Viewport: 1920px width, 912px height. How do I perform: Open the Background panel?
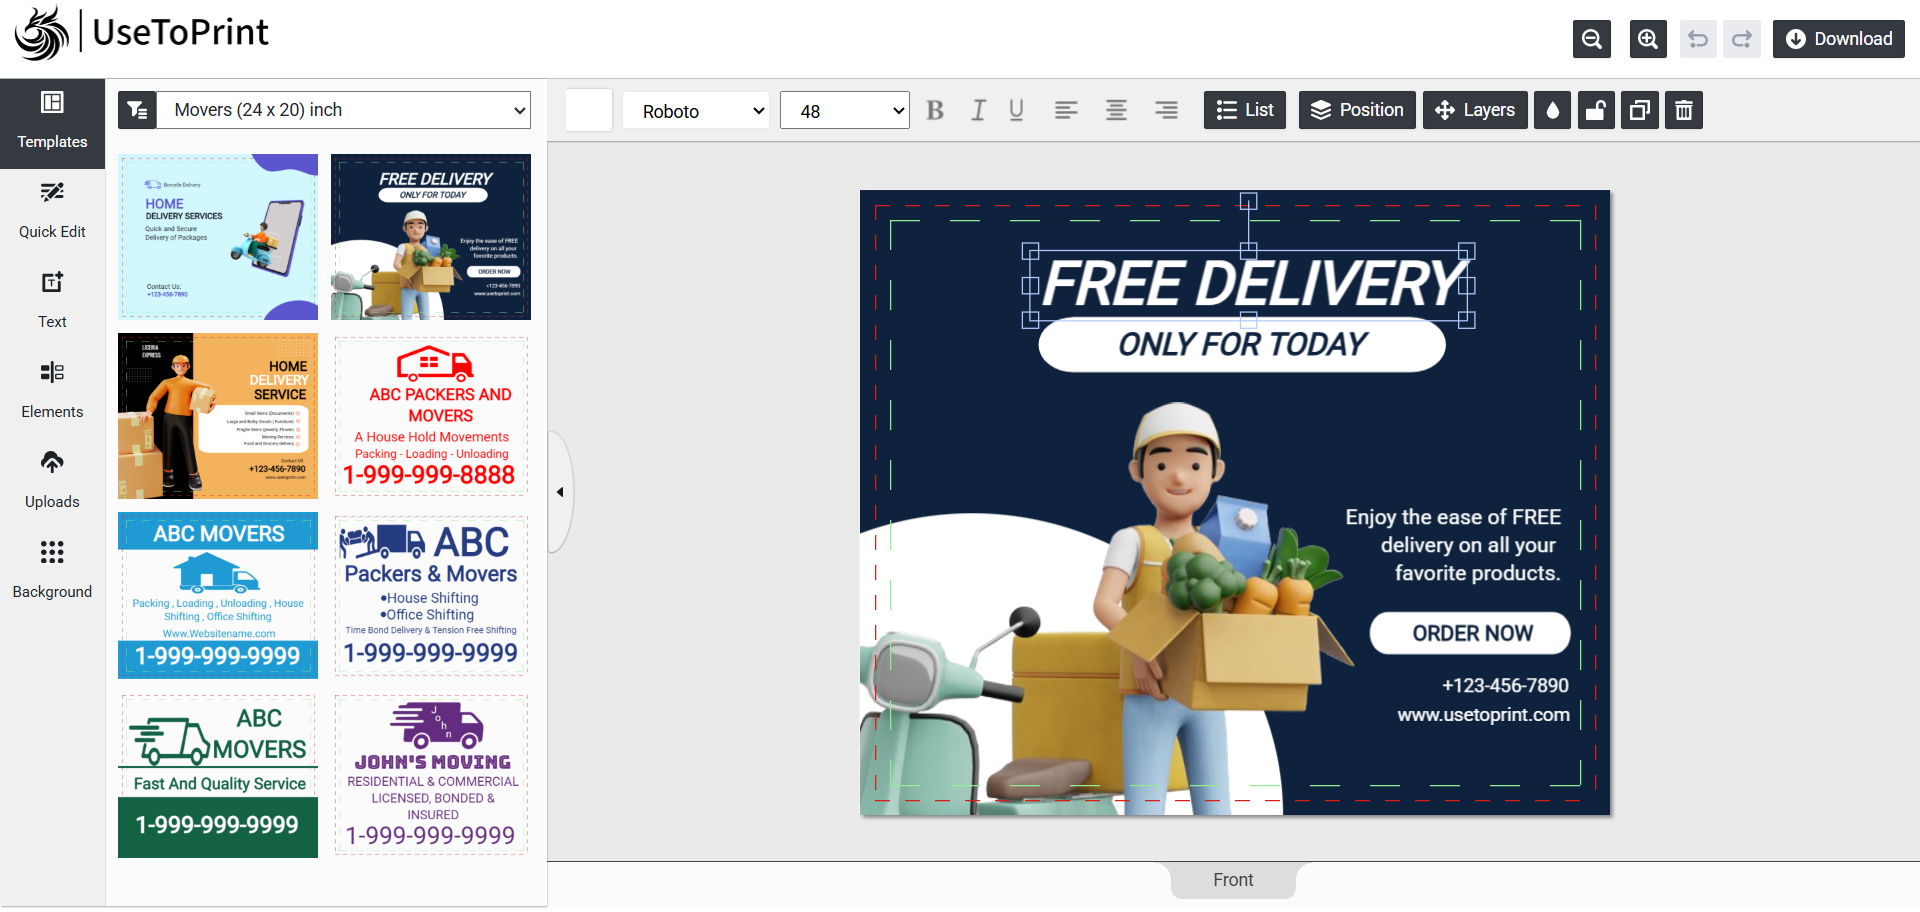click(x=52, y=568)
